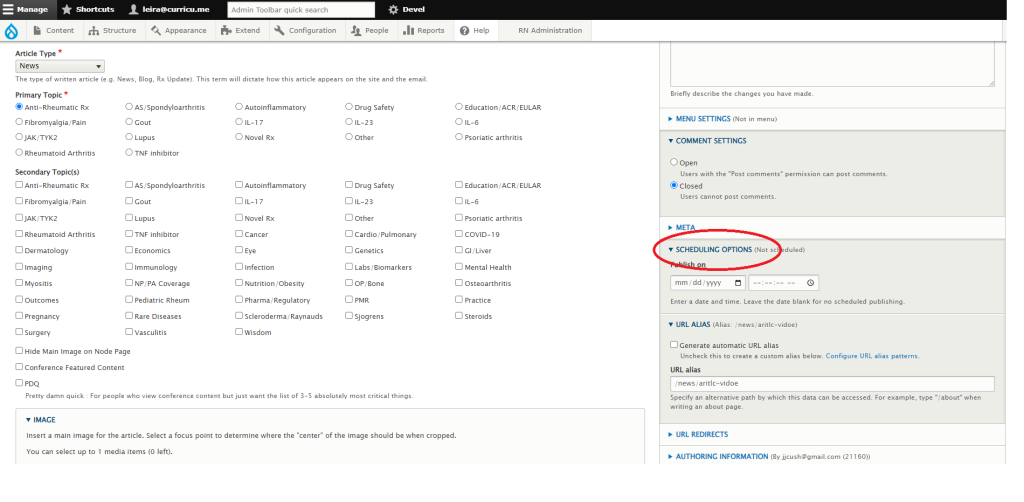Screen dimensions: 1024x502
Task: Follow the Configure URL alias patterns link
Action: 872,356
